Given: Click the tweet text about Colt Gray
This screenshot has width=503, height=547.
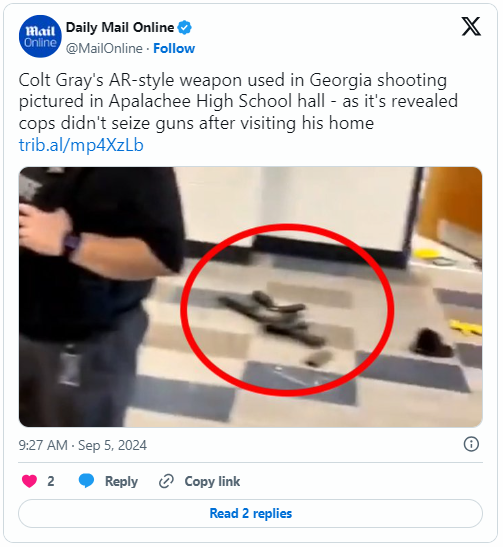Looking at the screenshot, I should click(x=238, y=102).
